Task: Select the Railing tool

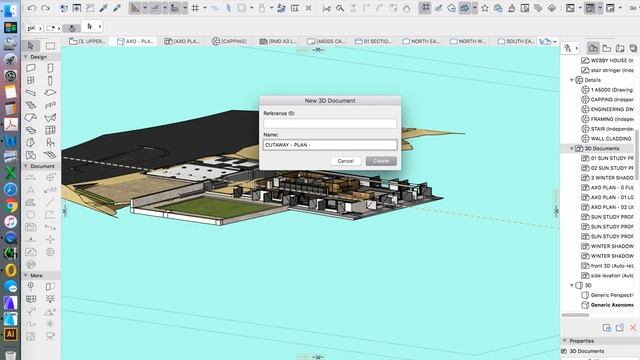Action: pos(50,105)
